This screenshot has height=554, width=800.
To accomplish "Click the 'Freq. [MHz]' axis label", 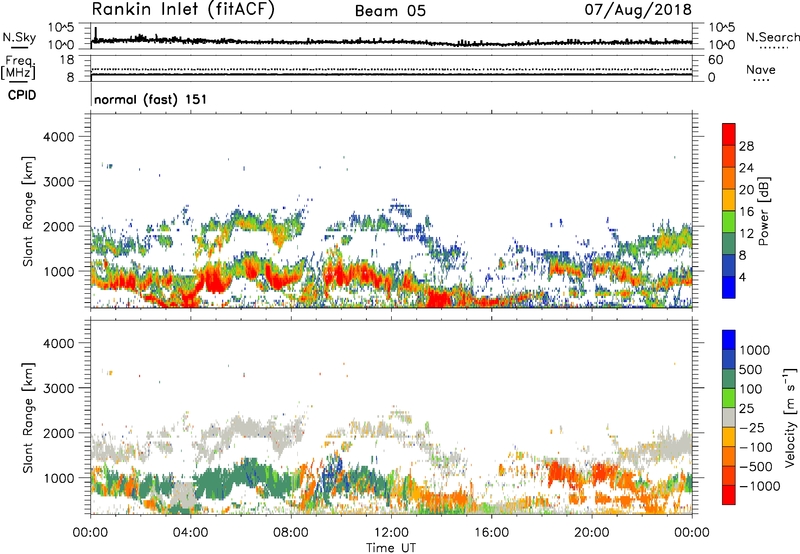I will tap(18, 68).
